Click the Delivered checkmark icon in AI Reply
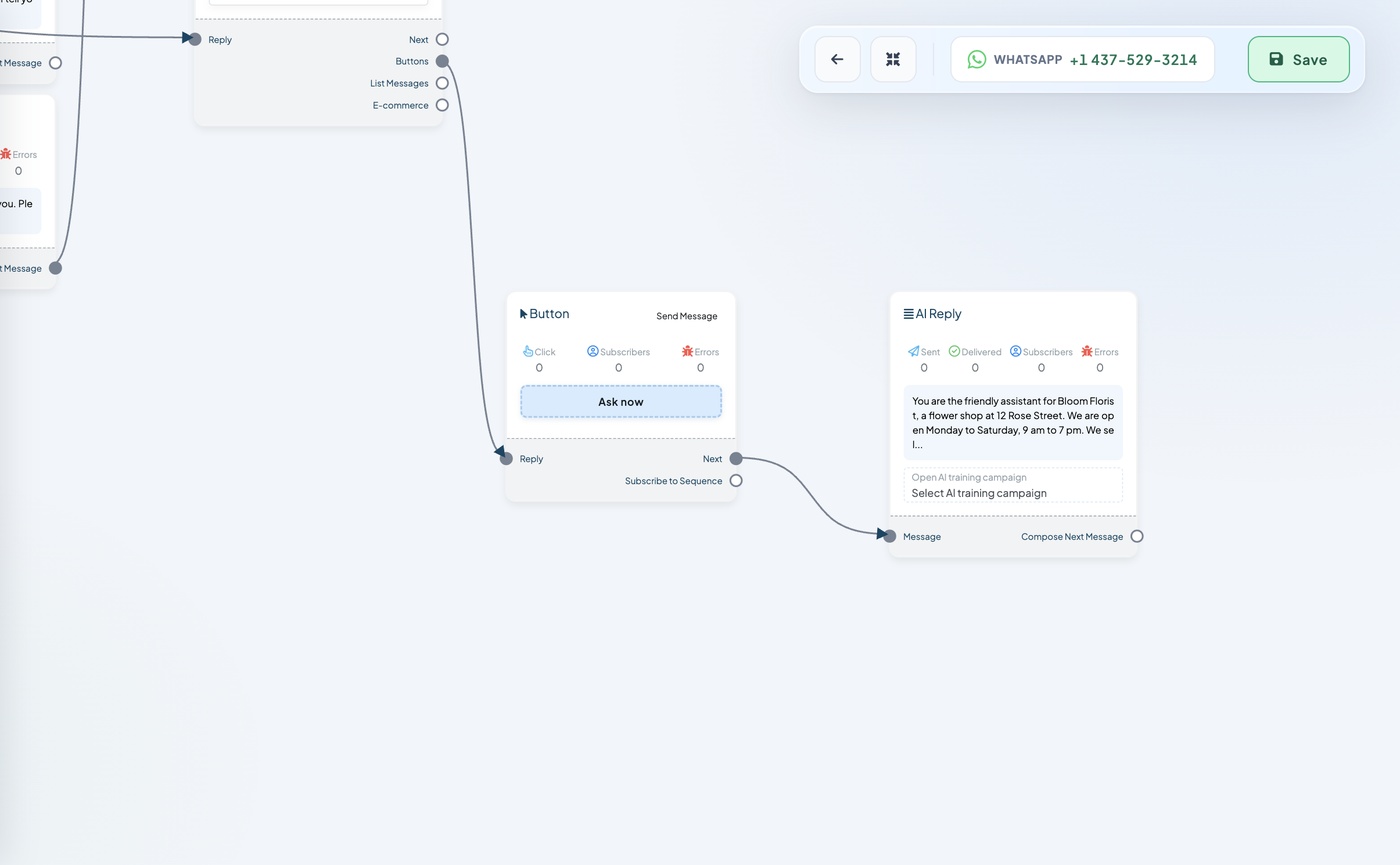The width and height of the screenshot is (1400, 865). tap(954, 351)
